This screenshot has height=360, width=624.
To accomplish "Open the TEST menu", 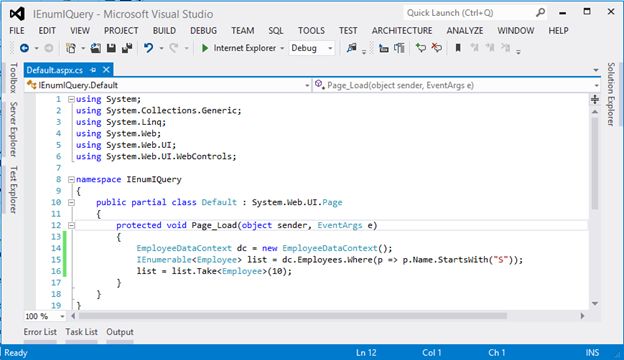I will click(x=348, y=31).
